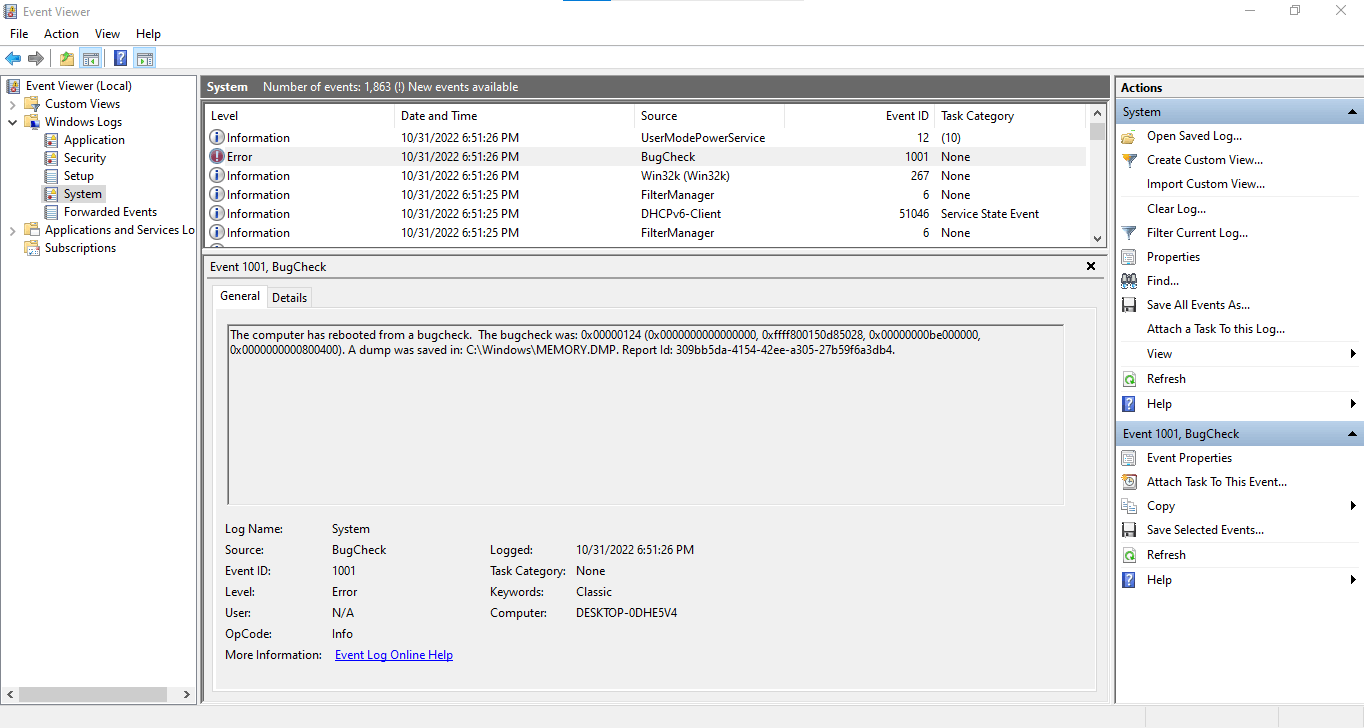This screenshot has width=1364, height=728.
Task: Click Attach a Task To this Log
Action: click(1216, 329)
